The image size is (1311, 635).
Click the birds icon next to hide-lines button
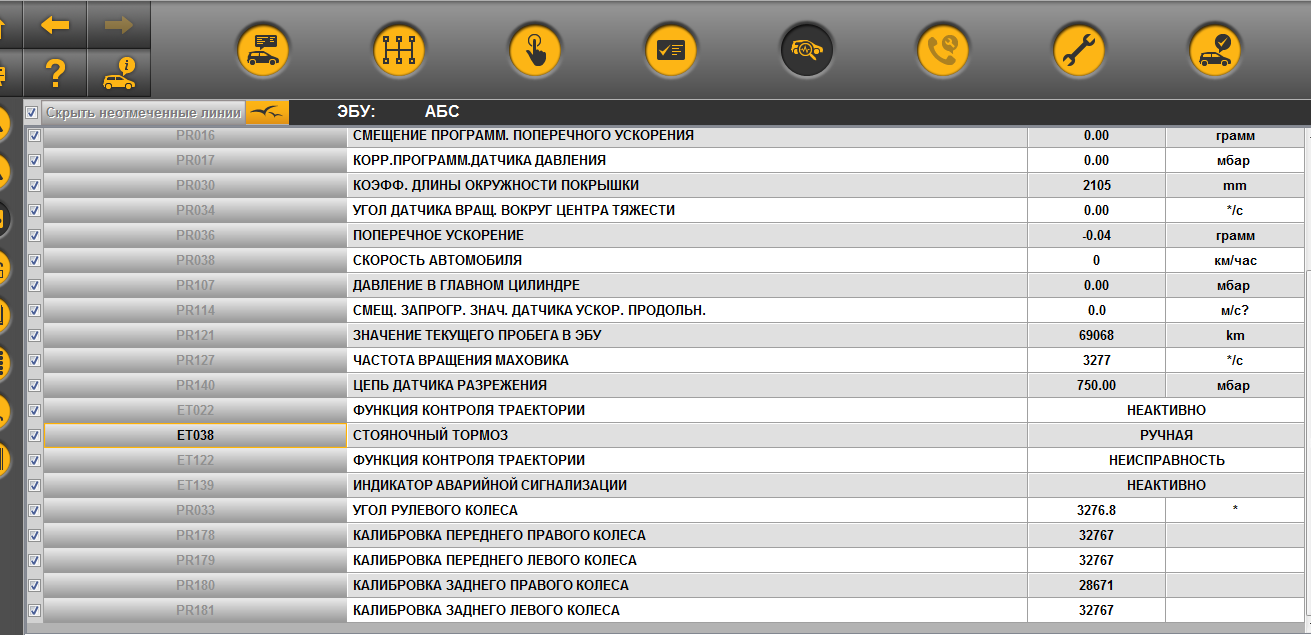(x=267, y=112)
